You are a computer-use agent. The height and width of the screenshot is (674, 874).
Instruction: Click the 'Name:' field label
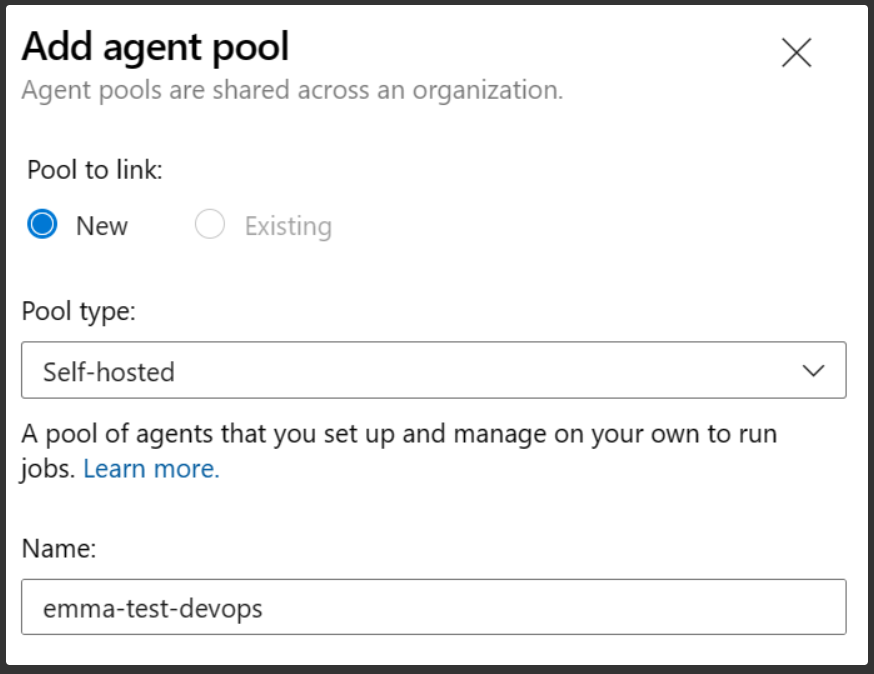59,549
